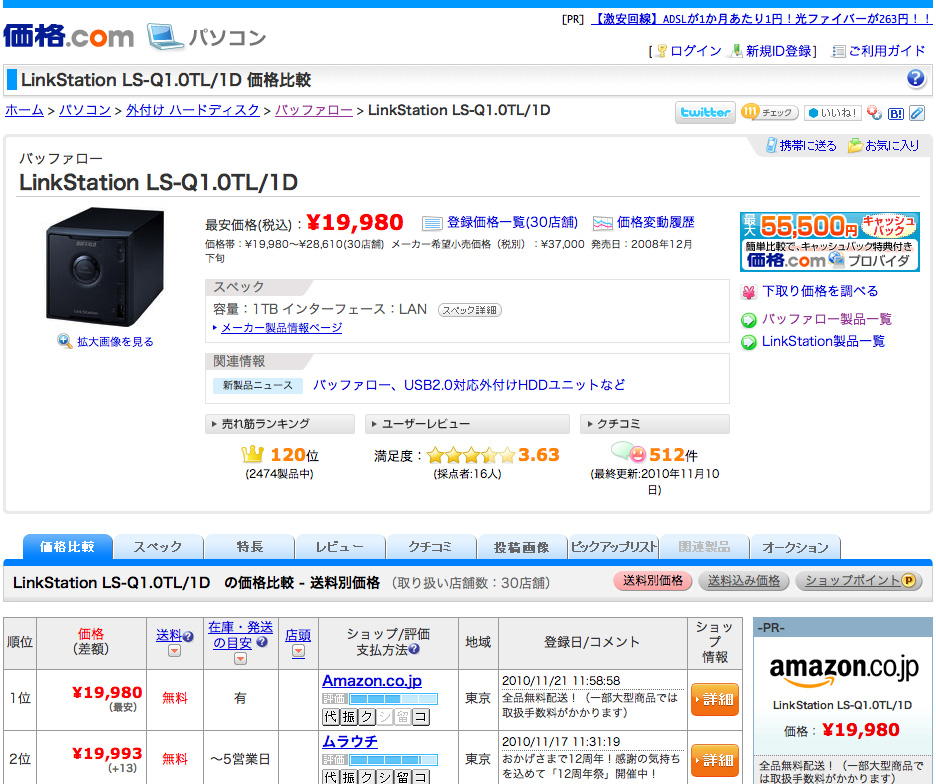Click 詳細 button in the Amazon.co.jp row
The width and height of the screenshot is (936, 784).
coord(715,699)
